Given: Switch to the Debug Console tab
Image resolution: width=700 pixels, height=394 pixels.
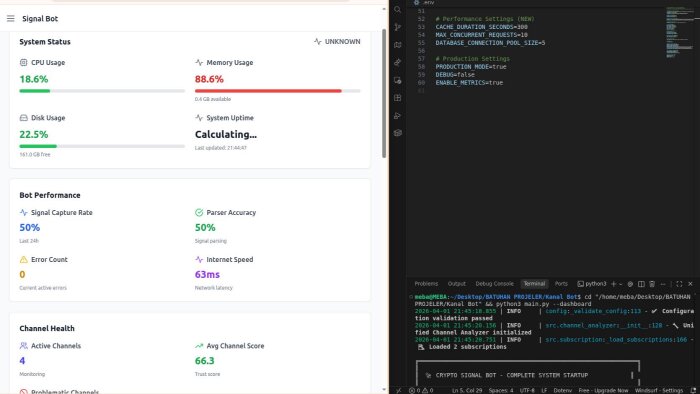Looking at the screenshot, I should coord(494,284).
